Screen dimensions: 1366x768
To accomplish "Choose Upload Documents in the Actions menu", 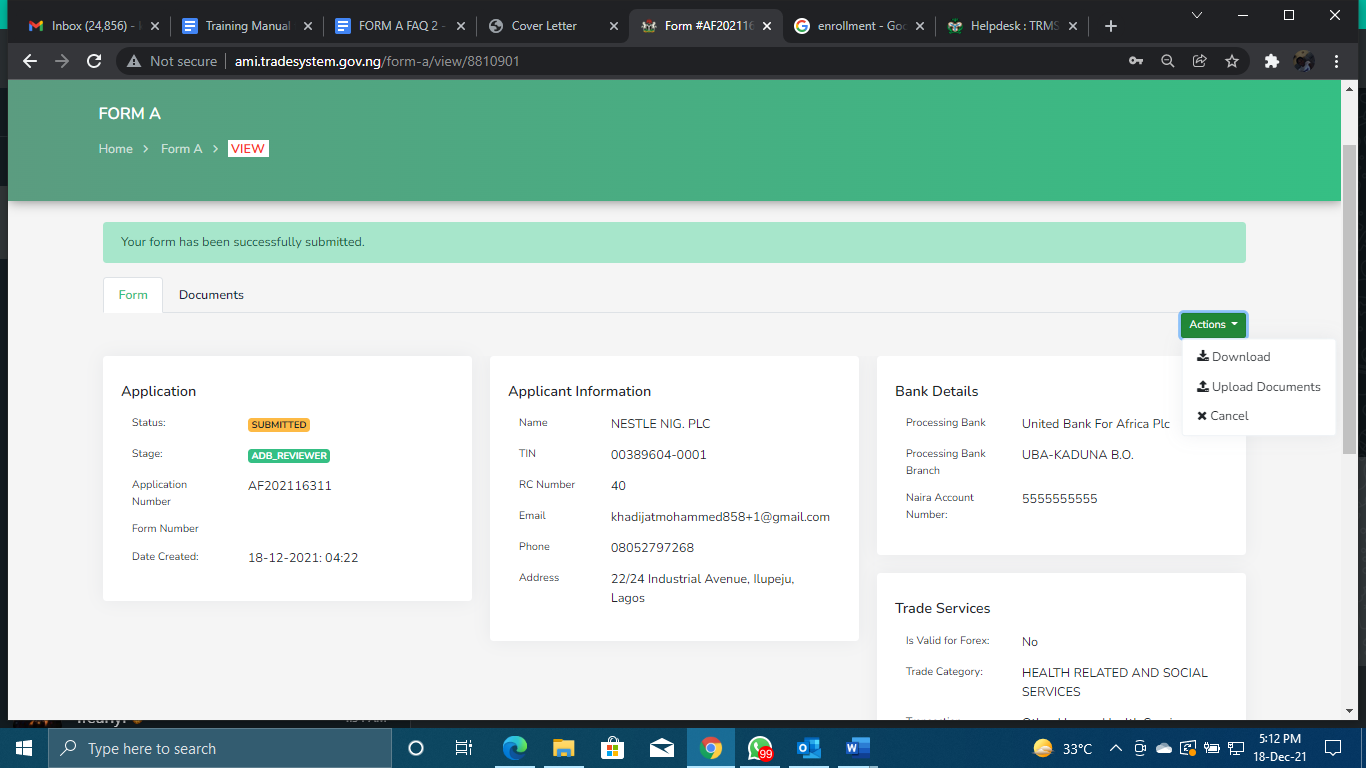I will click(x=1259, y=387).
